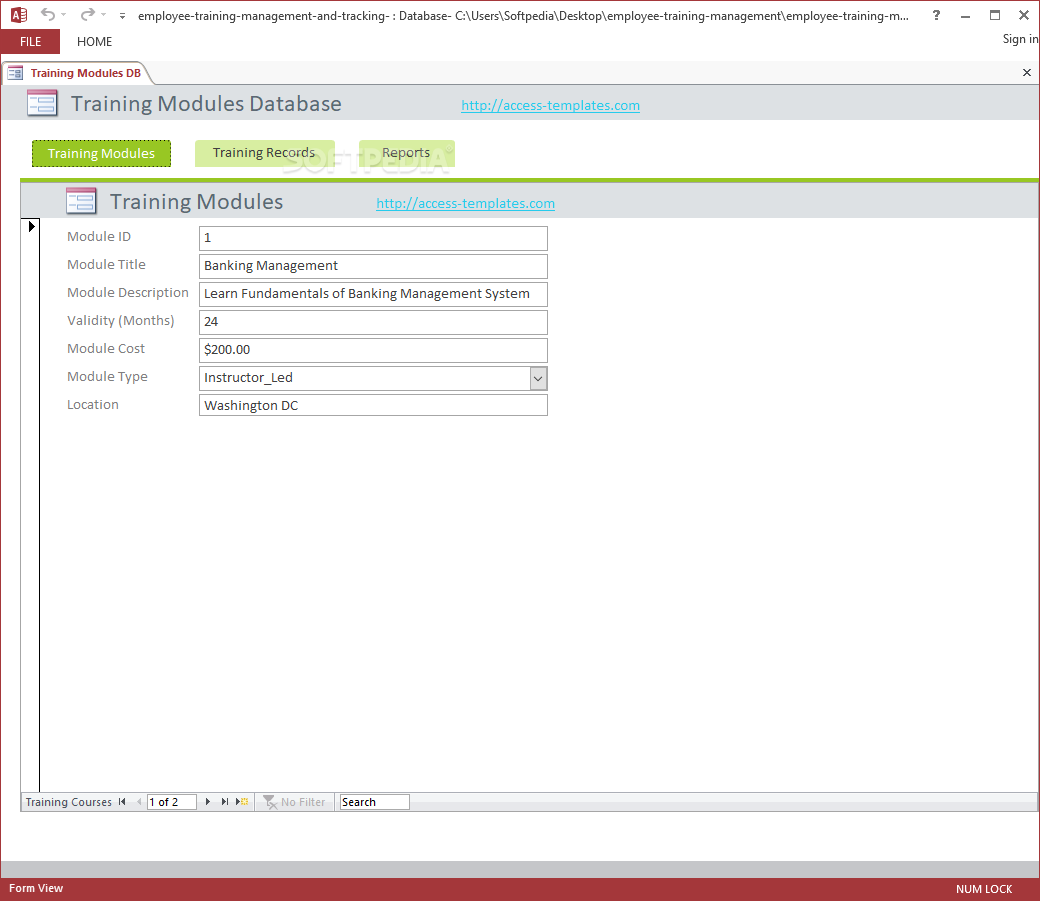Viewport: 1040px width, 901px height.
Task: Maximize the Access window
Action: pos(995,15)
